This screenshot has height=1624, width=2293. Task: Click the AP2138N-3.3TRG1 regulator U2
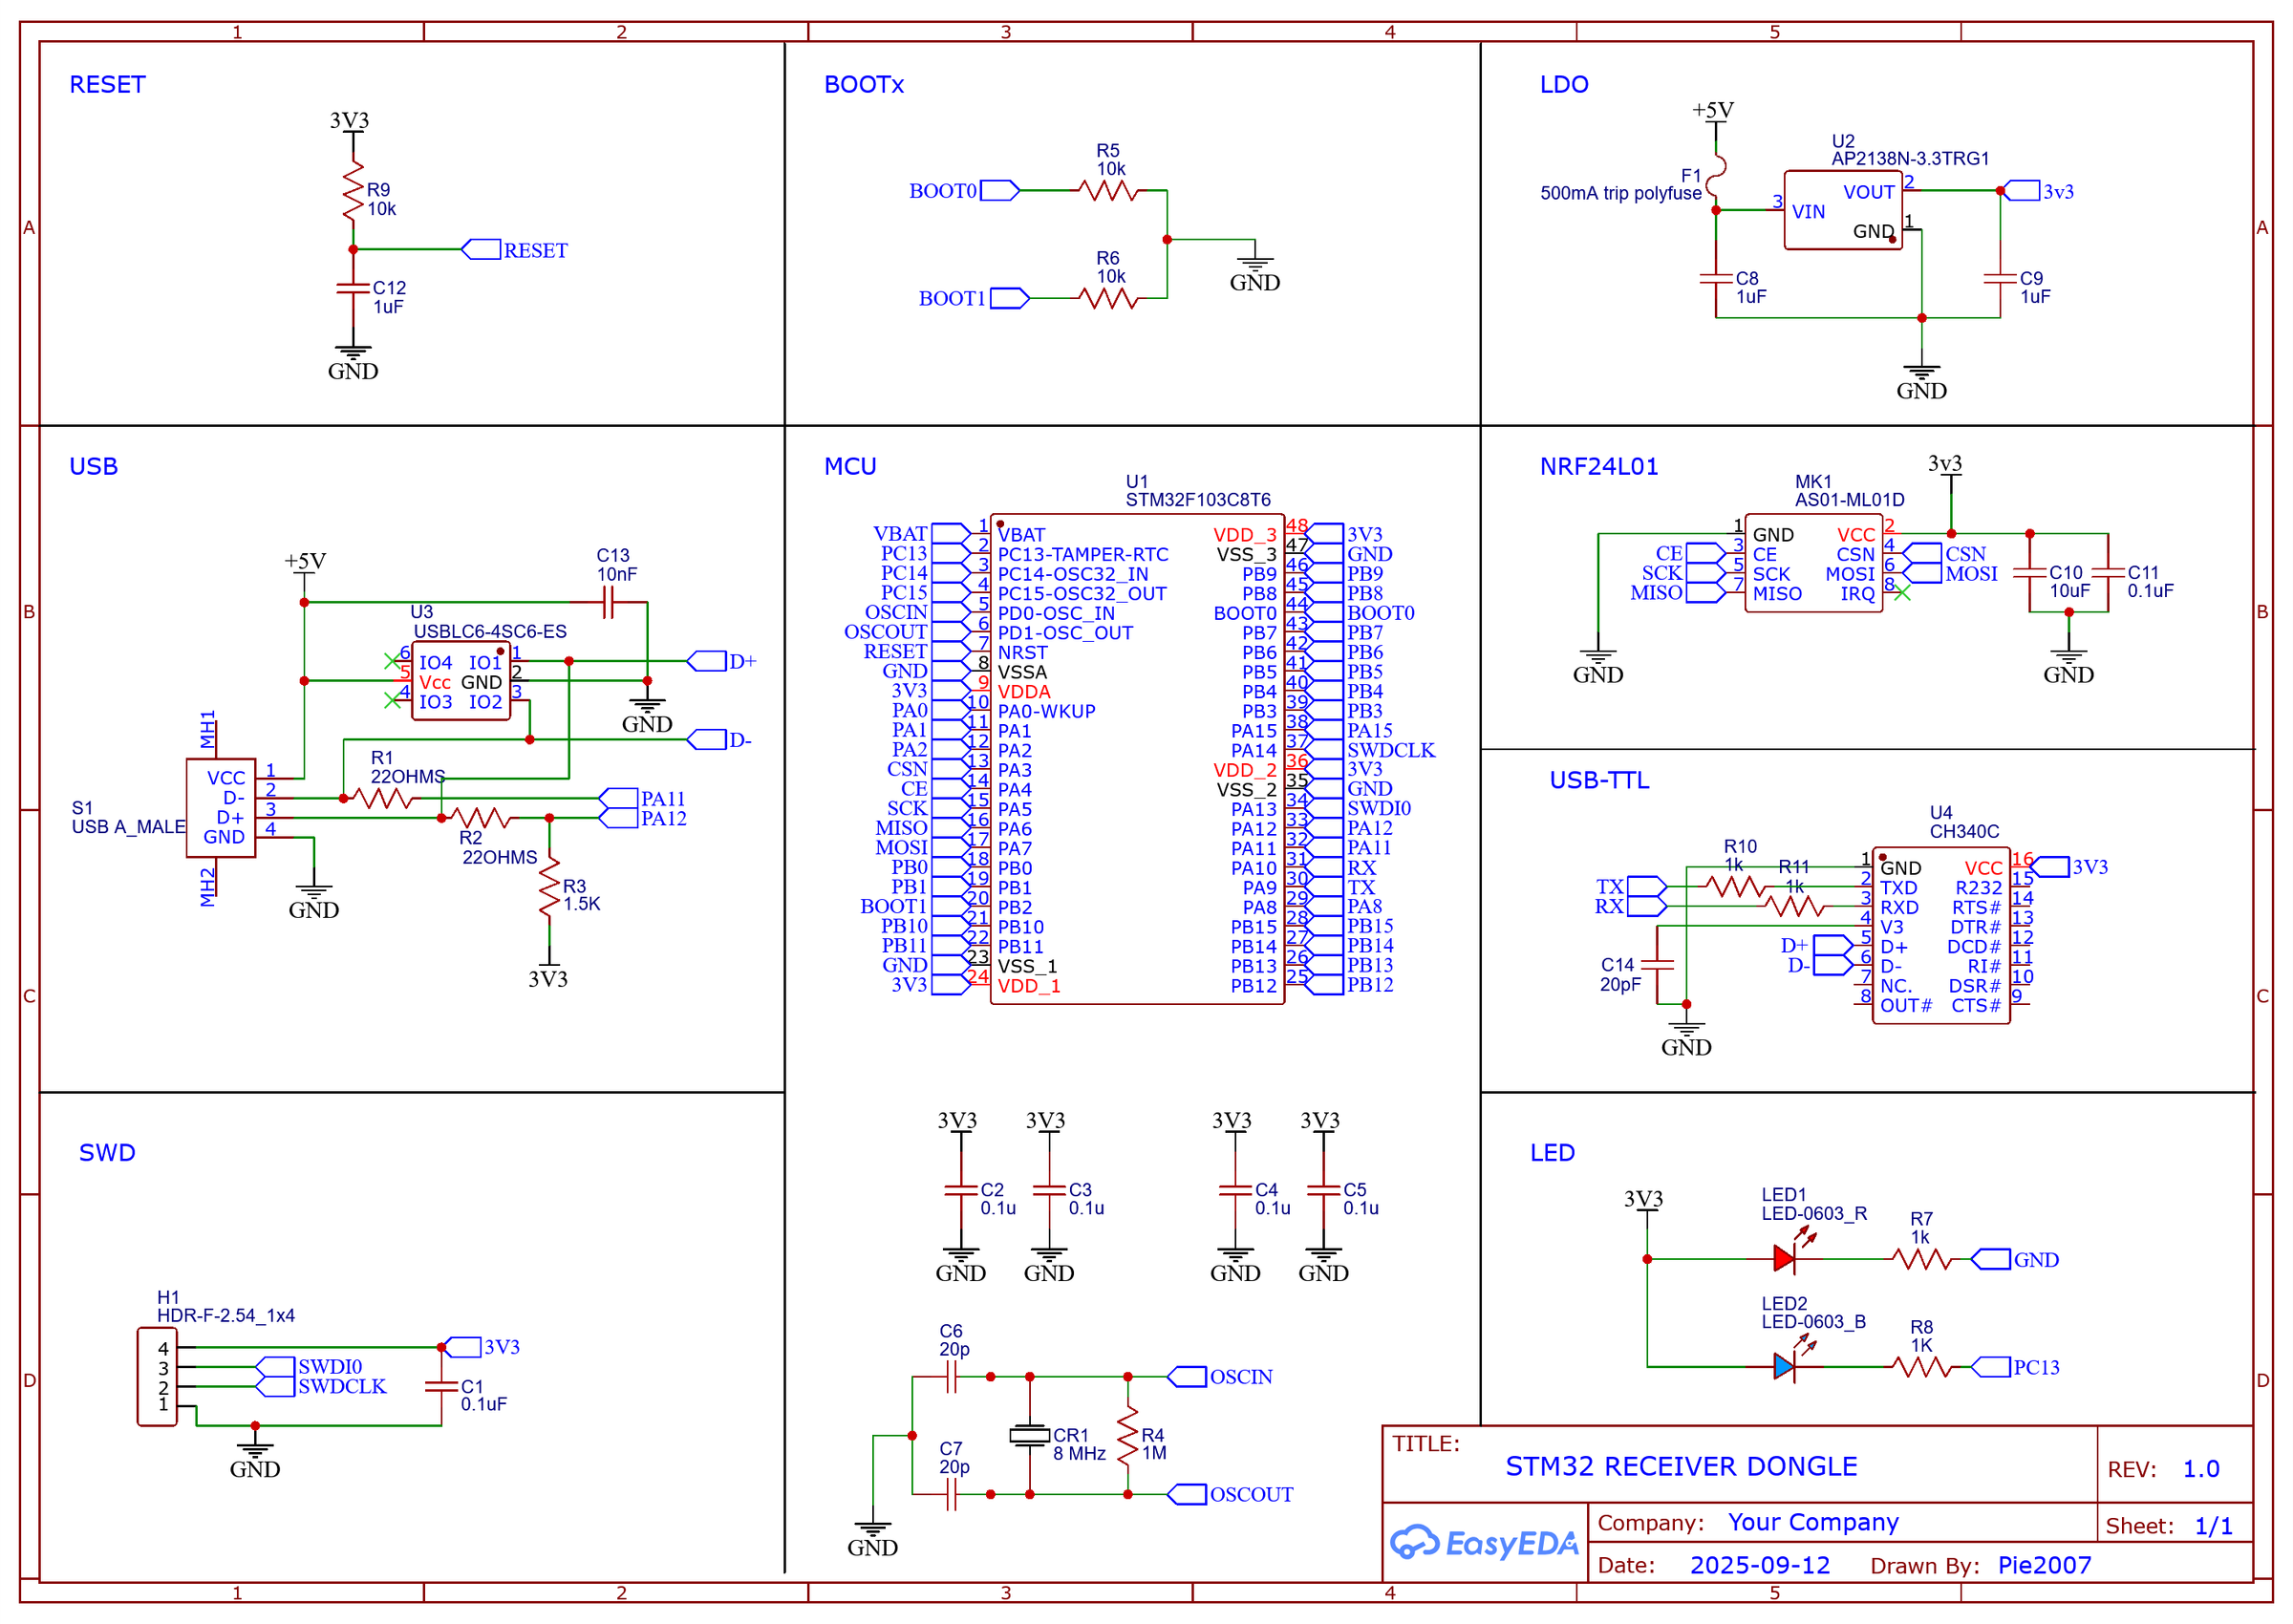tap(1842, 210)
